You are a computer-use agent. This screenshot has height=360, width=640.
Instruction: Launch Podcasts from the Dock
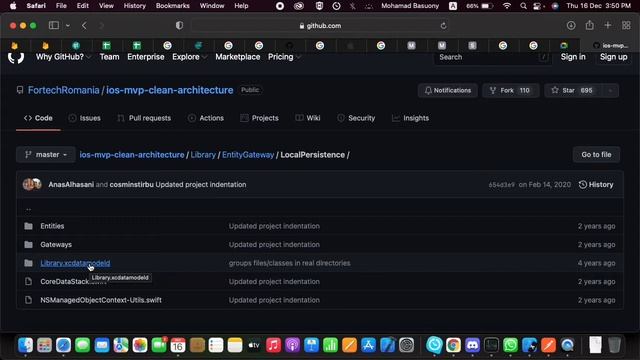[292, 345]
